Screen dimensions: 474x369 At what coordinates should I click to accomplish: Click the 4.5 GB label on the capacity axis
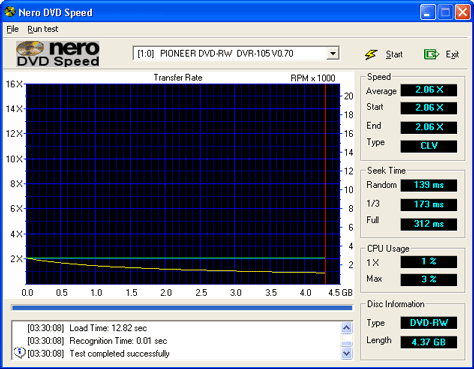coord(340,293)
